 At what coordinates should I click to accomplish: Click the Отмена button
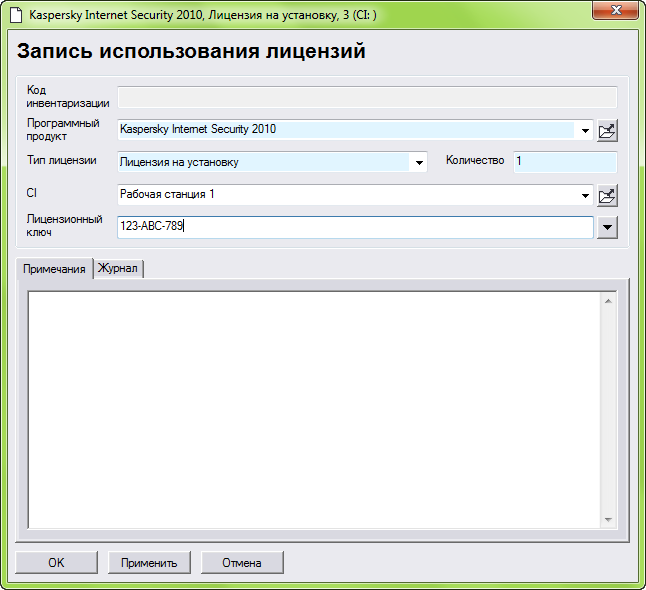click(242, 562)
